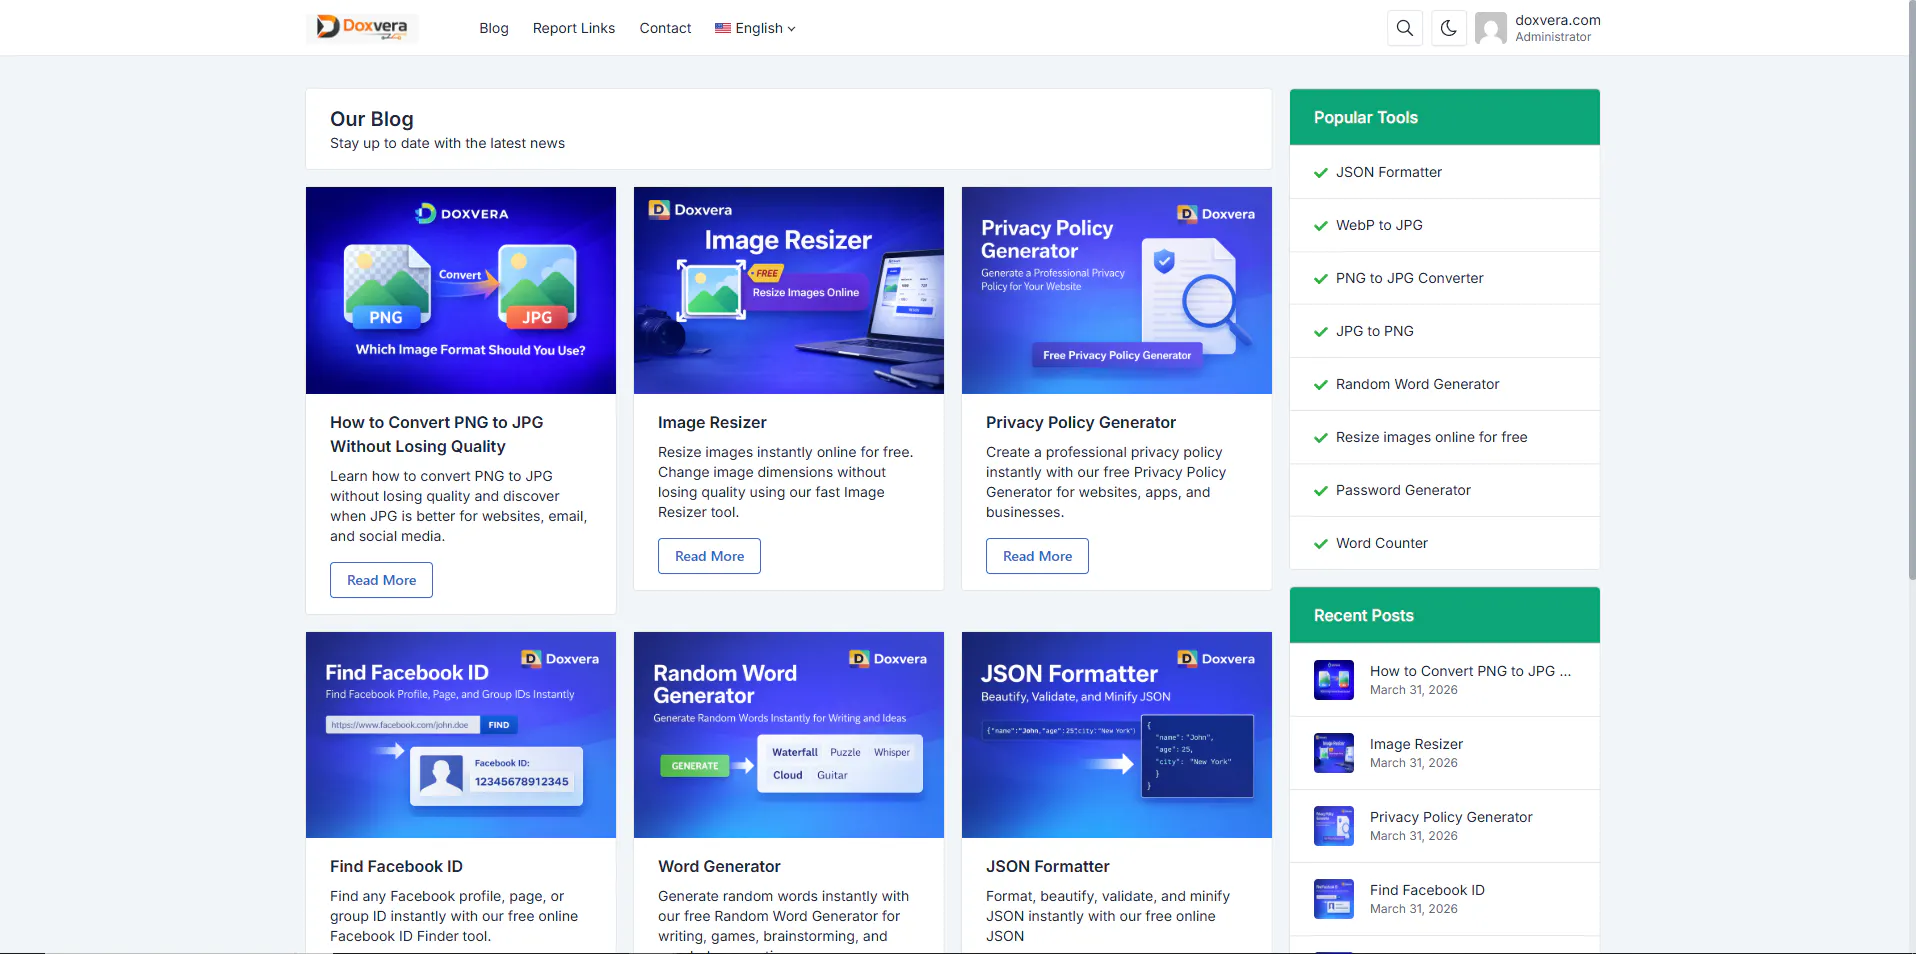Image resolution: width=1916 pixels, height=954 pixels.
Task: Open the Image Resizer post title
Action: [712, 423]
